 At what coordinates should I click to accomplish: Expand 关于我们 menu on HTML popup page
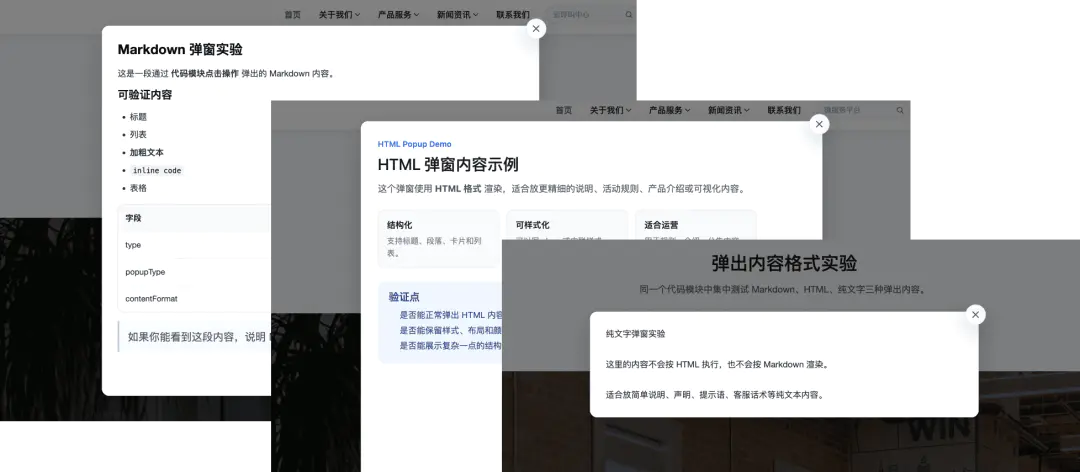pyautogui.click(x=610, y=110)
